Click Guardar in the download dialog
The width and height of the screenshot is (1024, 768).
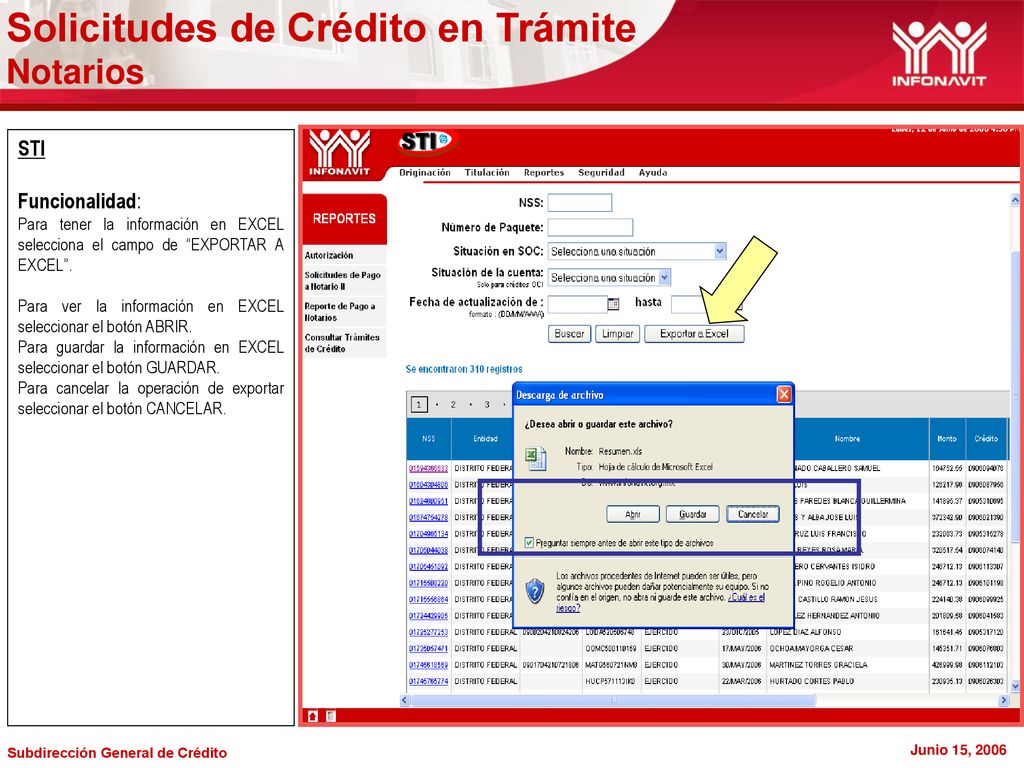[692, 514]
